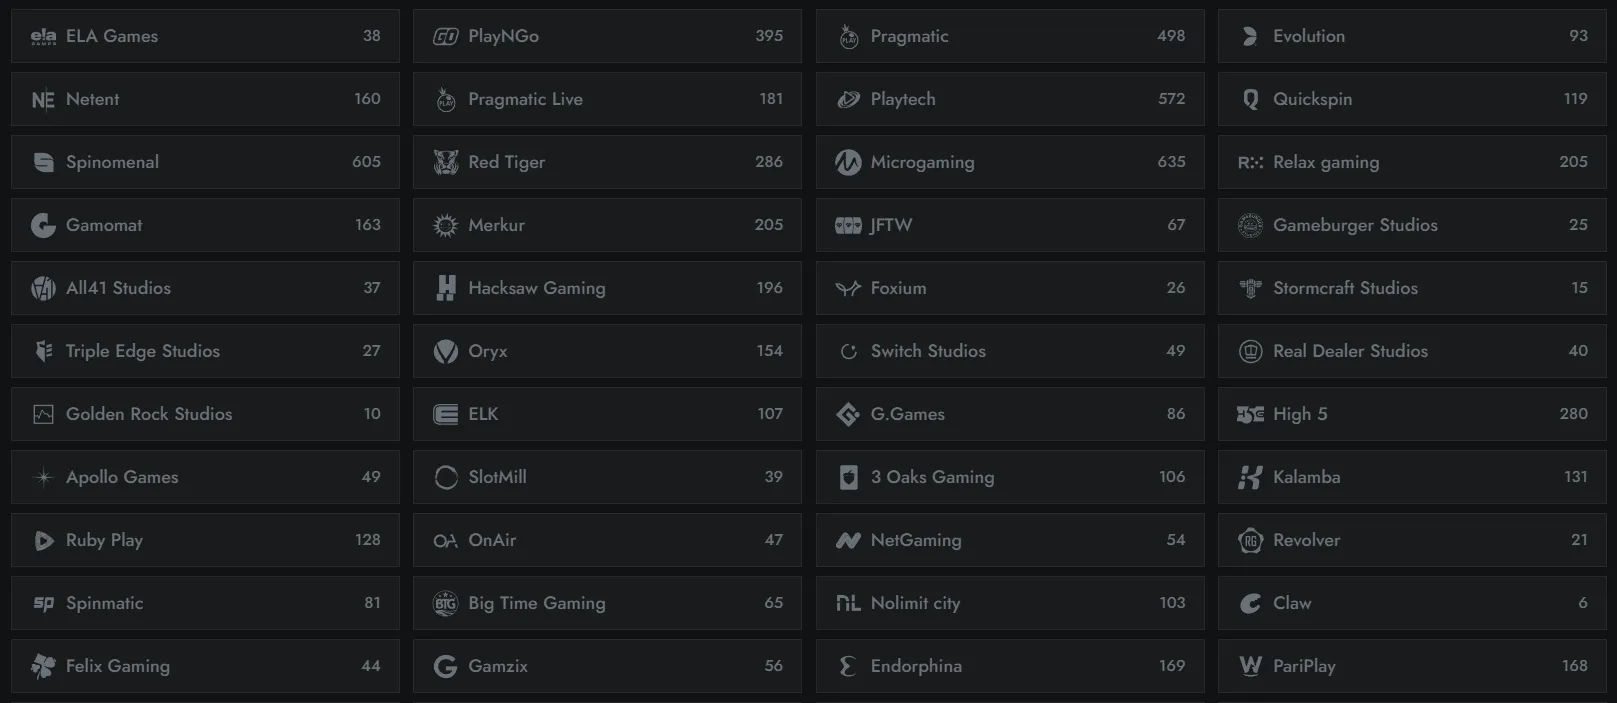Pick the Relax gaming provider
The height and width of the screenshot is (703, 1617).
pos(1412,162)
